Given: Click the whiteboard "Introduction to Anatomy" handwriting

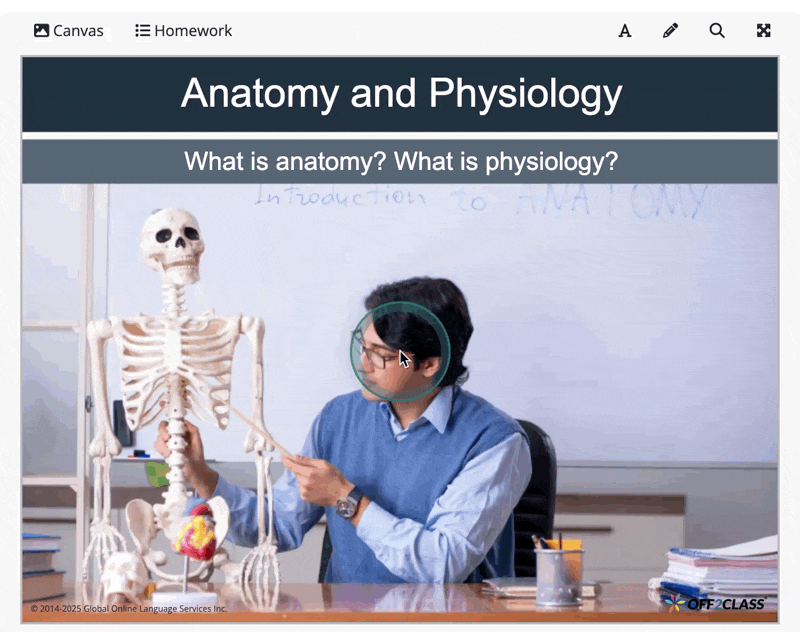Looking at the screenshot, I should coord(481,200).
